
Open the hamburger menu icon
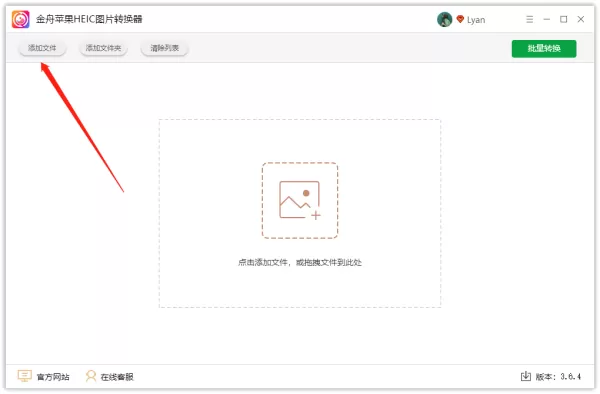click(x=530, y=19)
